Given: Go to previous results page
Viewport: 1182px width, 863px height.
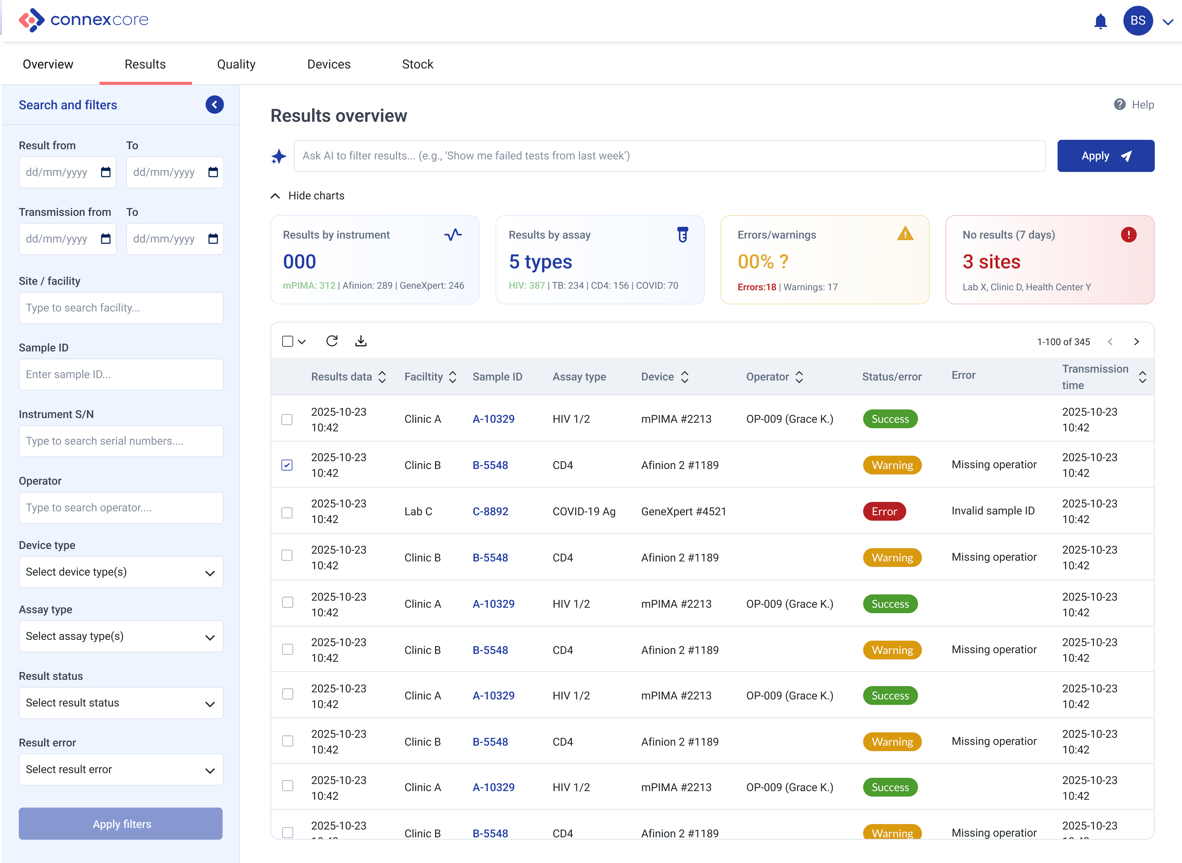Looking at the screenshot, I should [1110, 341].
